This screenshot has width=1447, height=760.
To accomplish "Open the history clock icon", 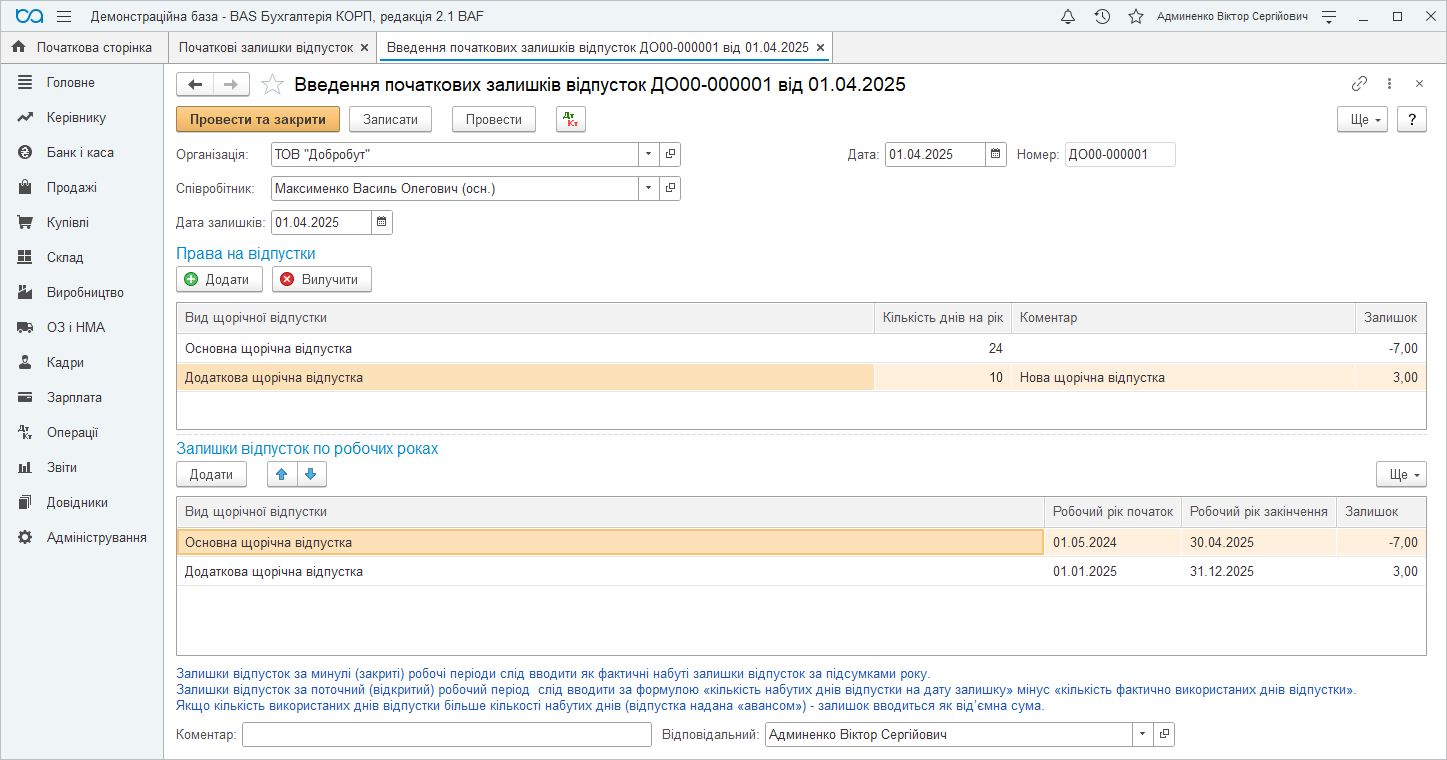I will tap(1102, 16).
